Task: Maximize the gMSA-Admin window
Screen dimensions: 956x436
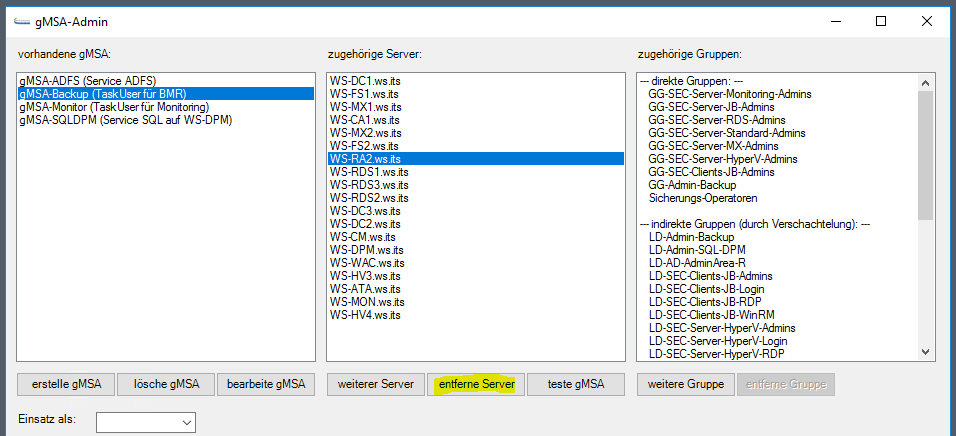Action: [880, 21]
